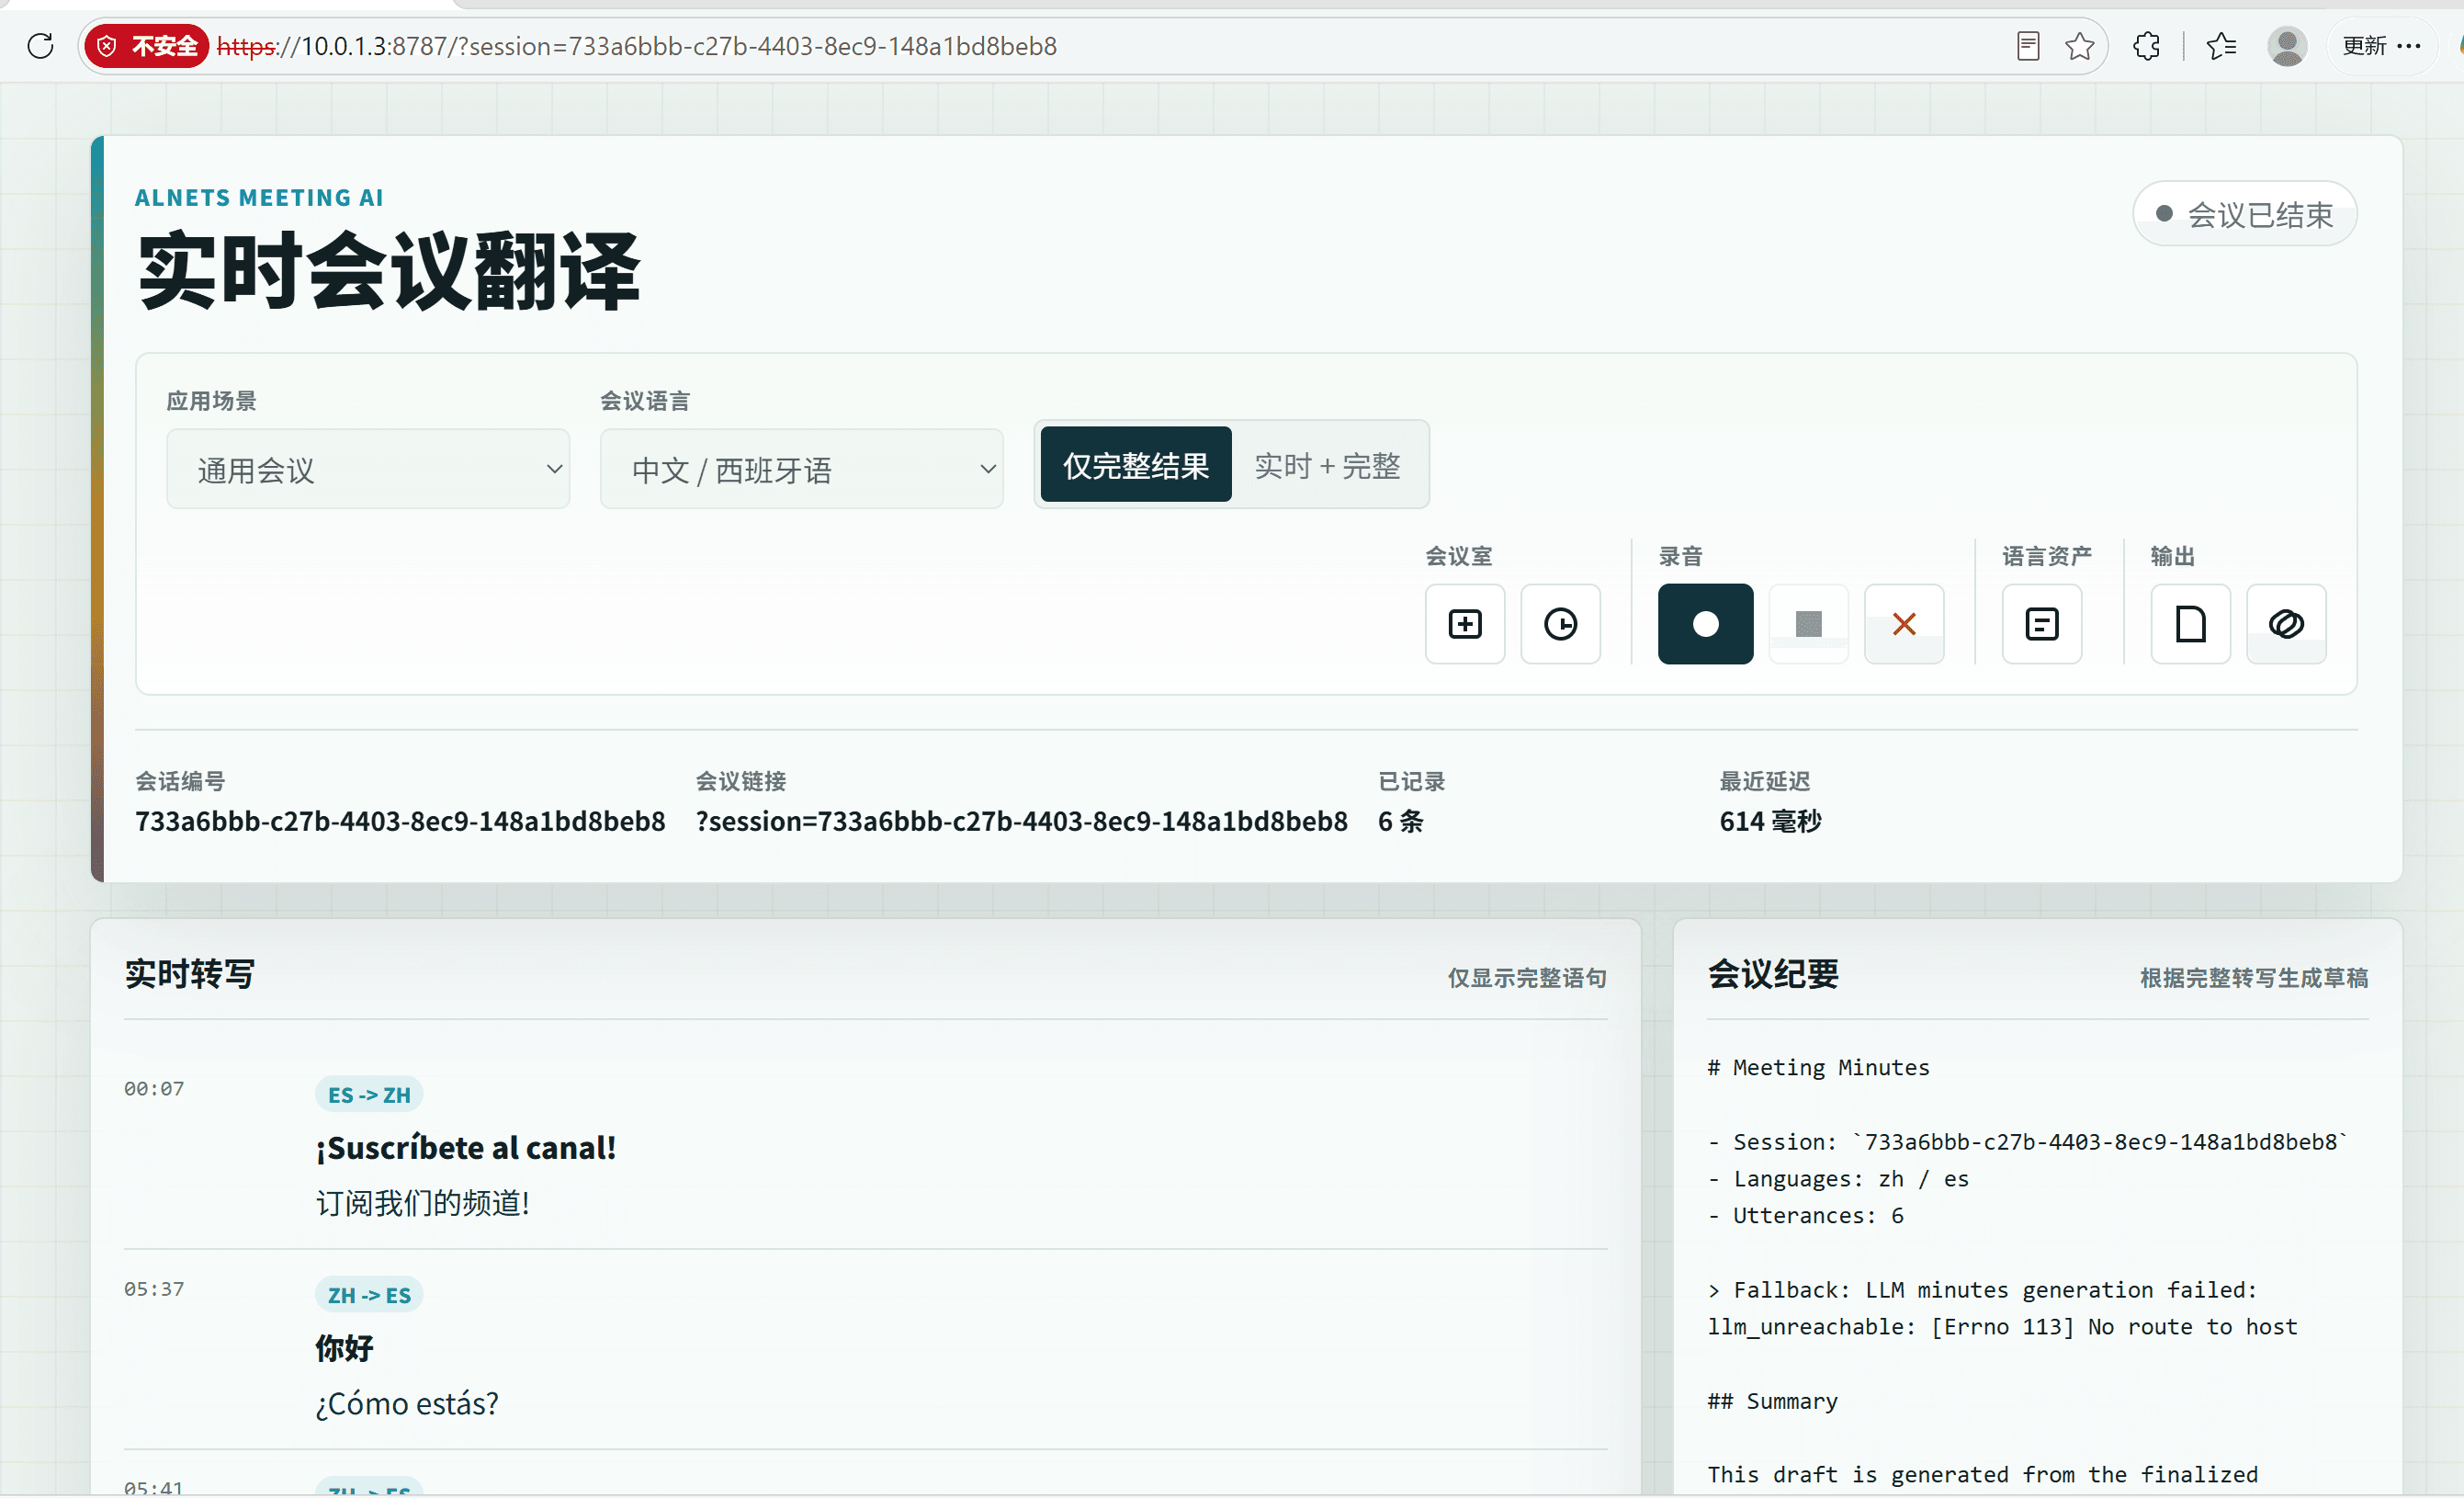Click 根据完整转写生成草稿 in minutes panel
This screenshot has width=2464, height=1498.
click(x=2254, y=978)
